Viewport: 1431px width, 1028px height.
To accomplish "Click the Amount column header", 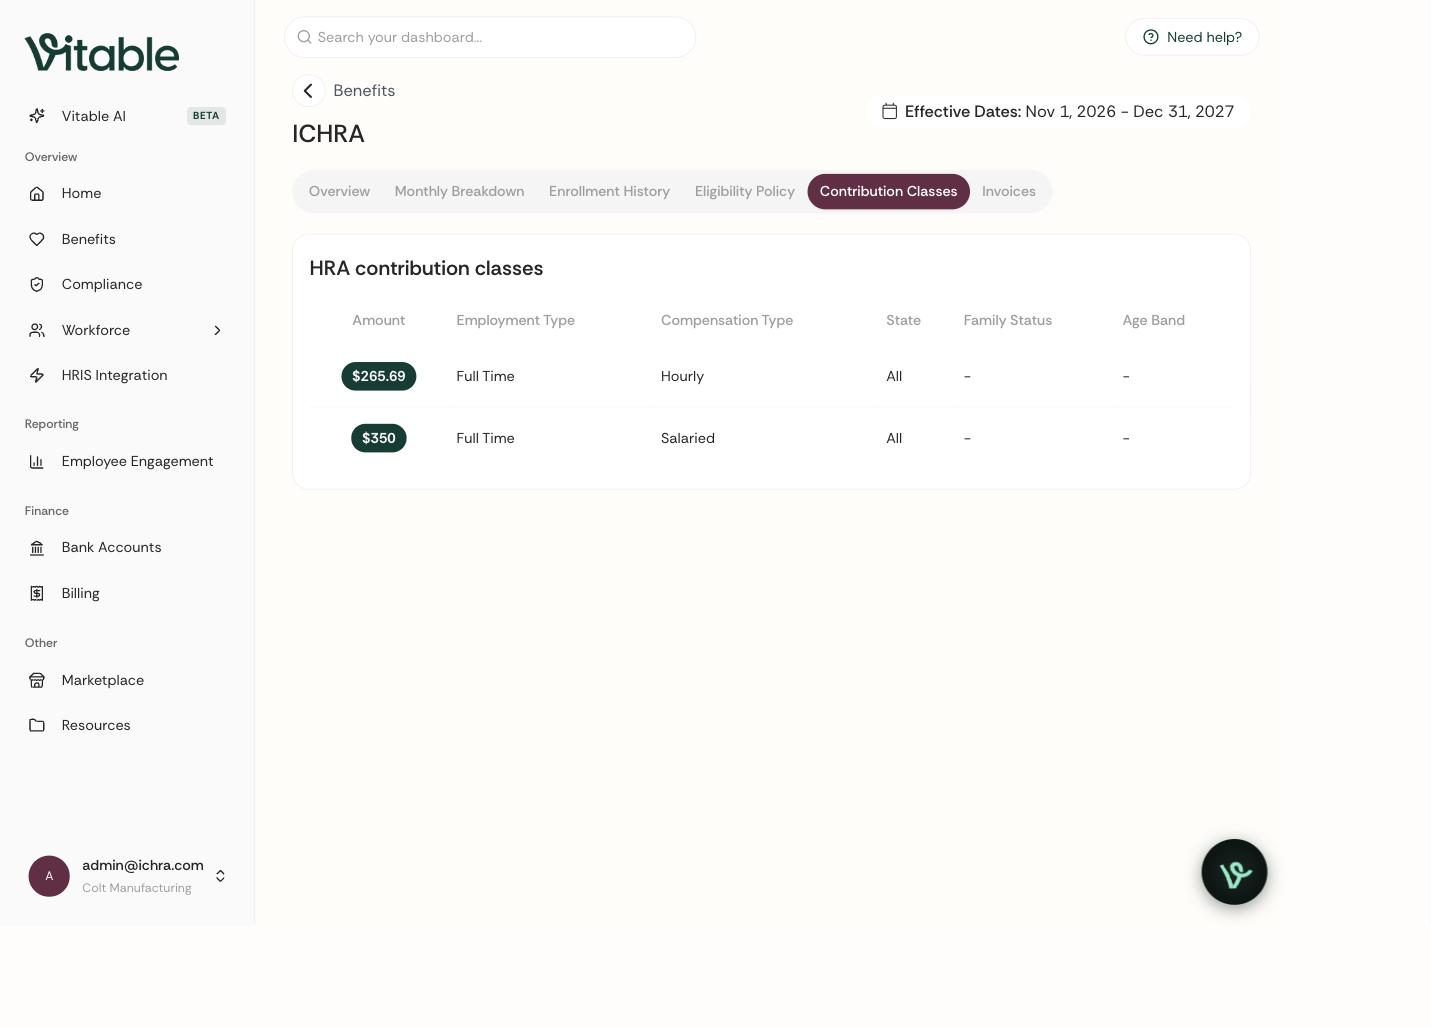I will pos(378,320).
